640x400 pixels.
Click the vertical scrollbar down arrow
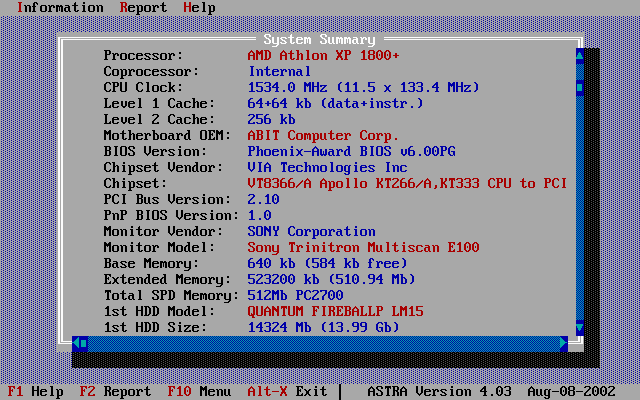(x=580, y=327)
